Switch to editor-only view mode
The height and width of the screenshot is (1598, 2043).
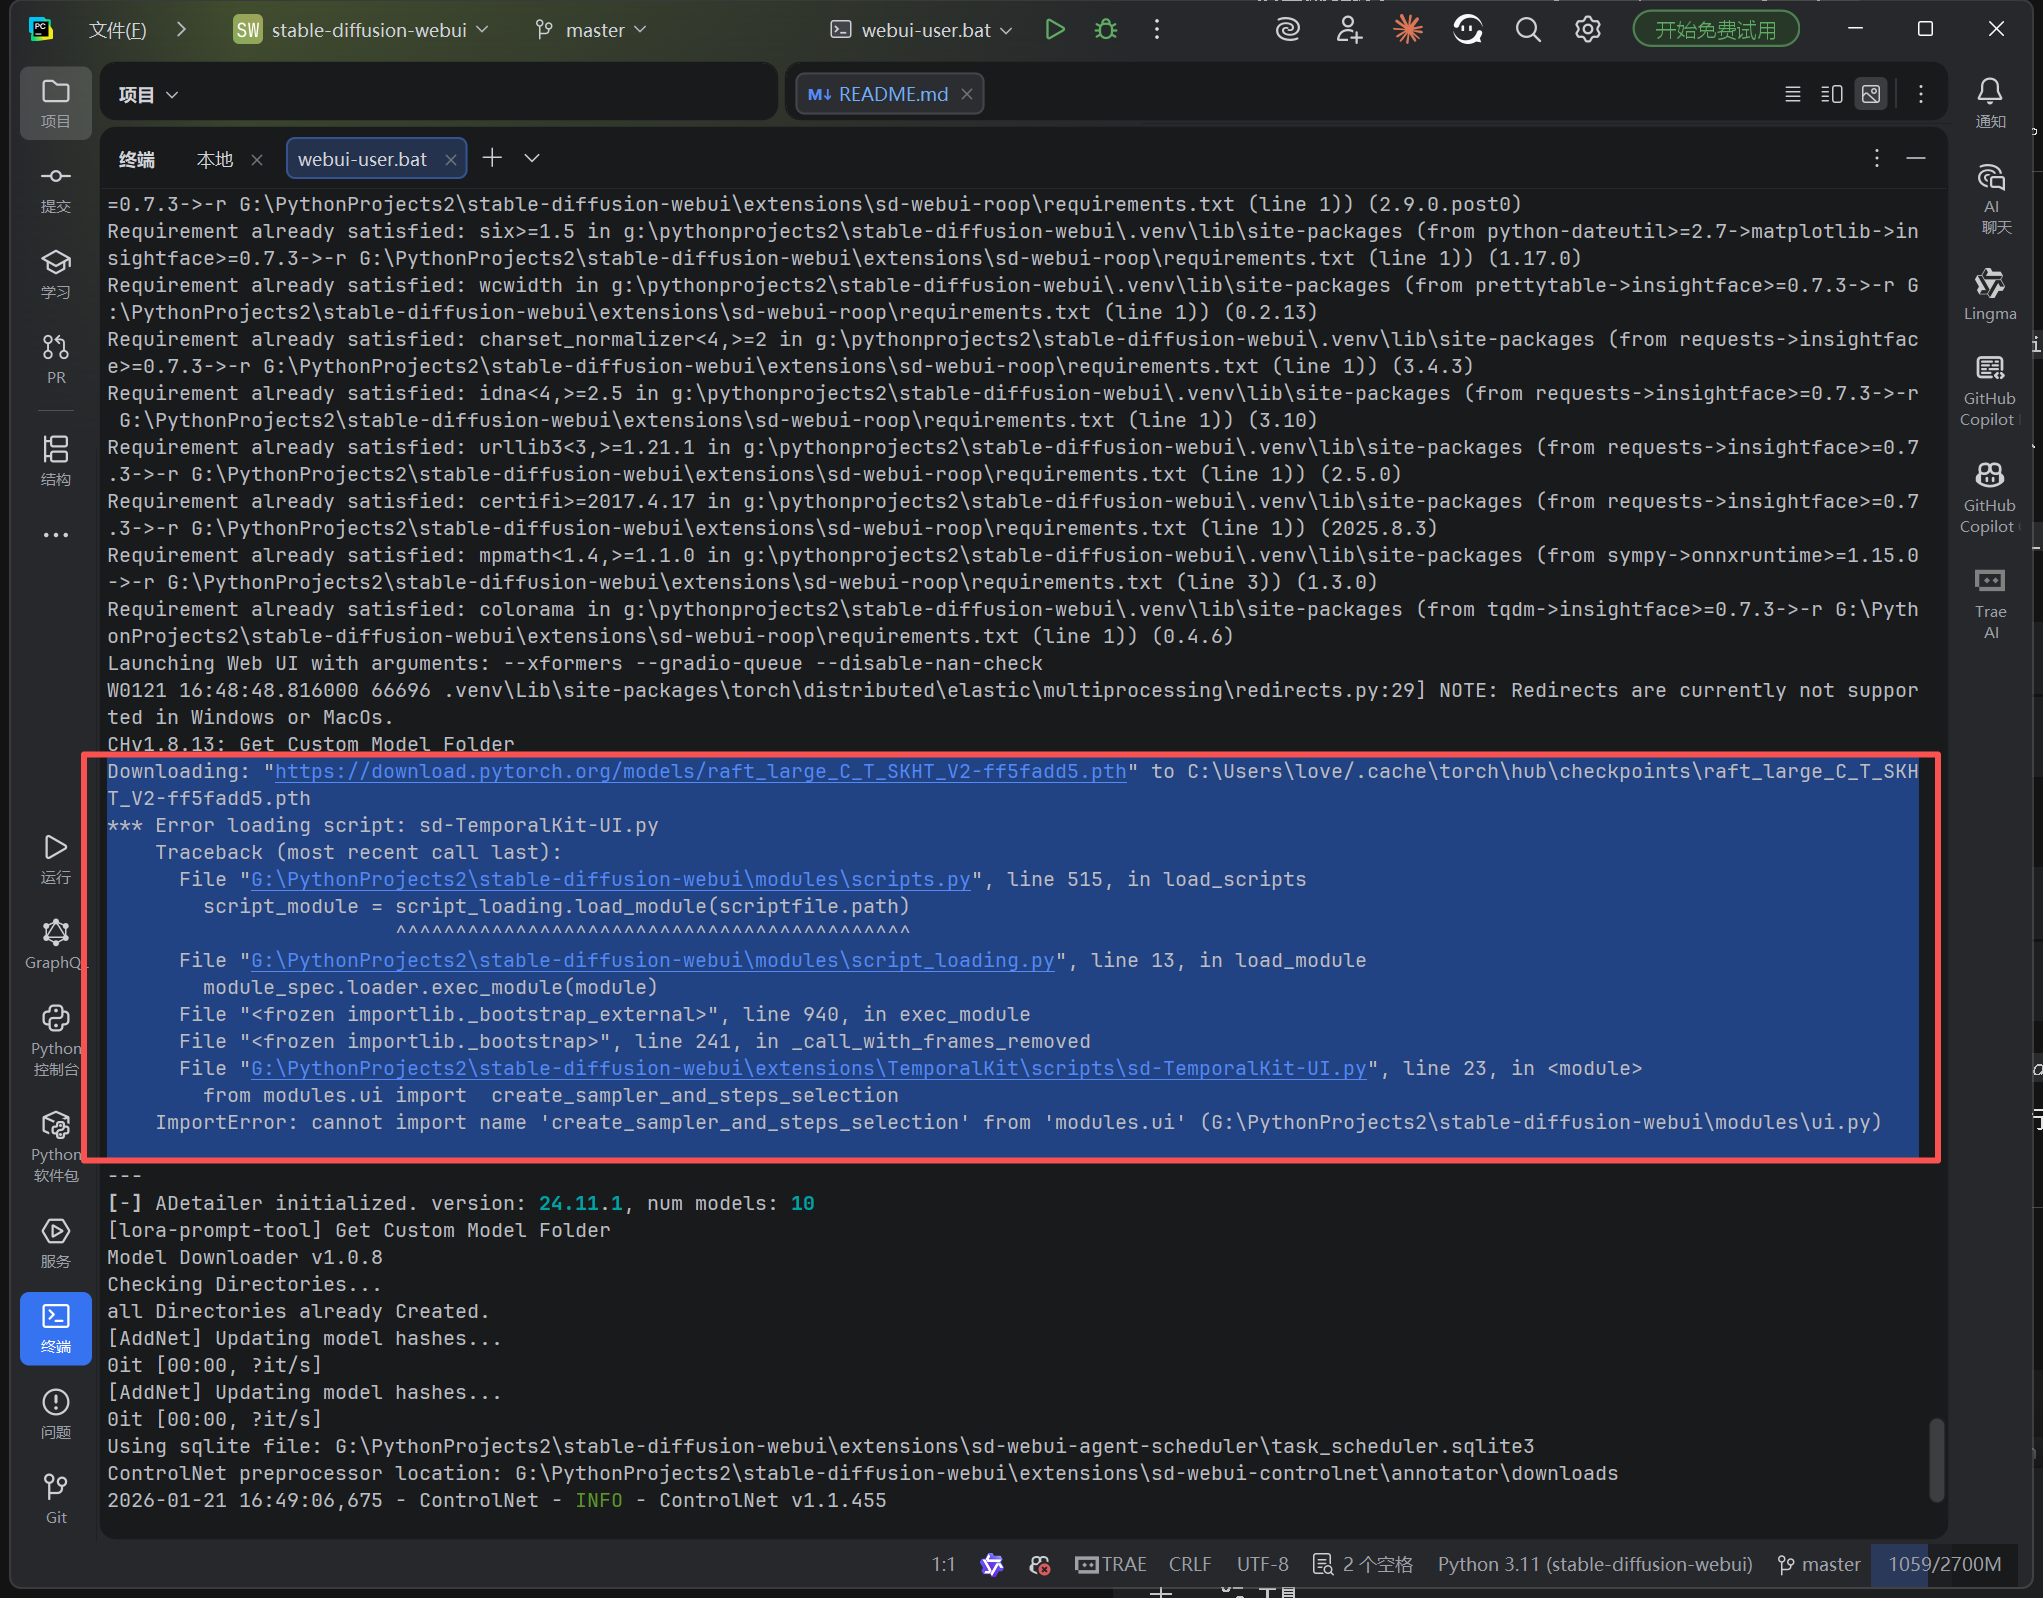[x=1792, y=94]
